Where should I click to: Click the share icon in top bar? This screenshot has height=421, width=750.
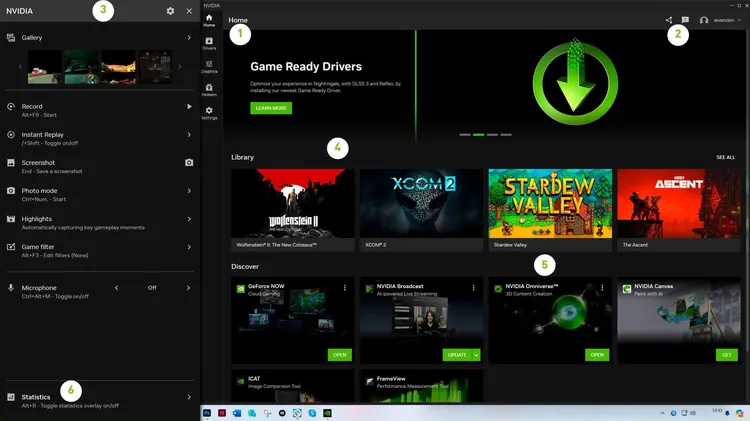click(669, 20)
